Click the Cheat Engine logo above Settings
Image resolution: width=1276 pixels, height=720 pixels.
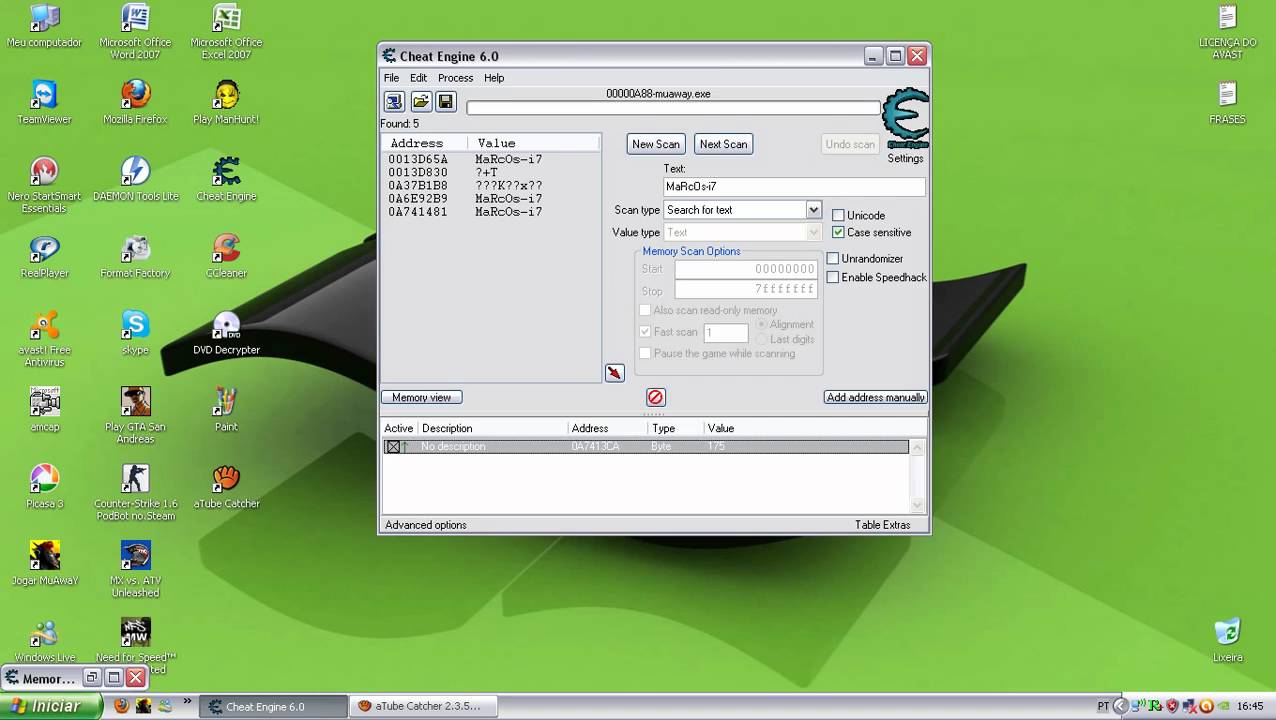906,120
